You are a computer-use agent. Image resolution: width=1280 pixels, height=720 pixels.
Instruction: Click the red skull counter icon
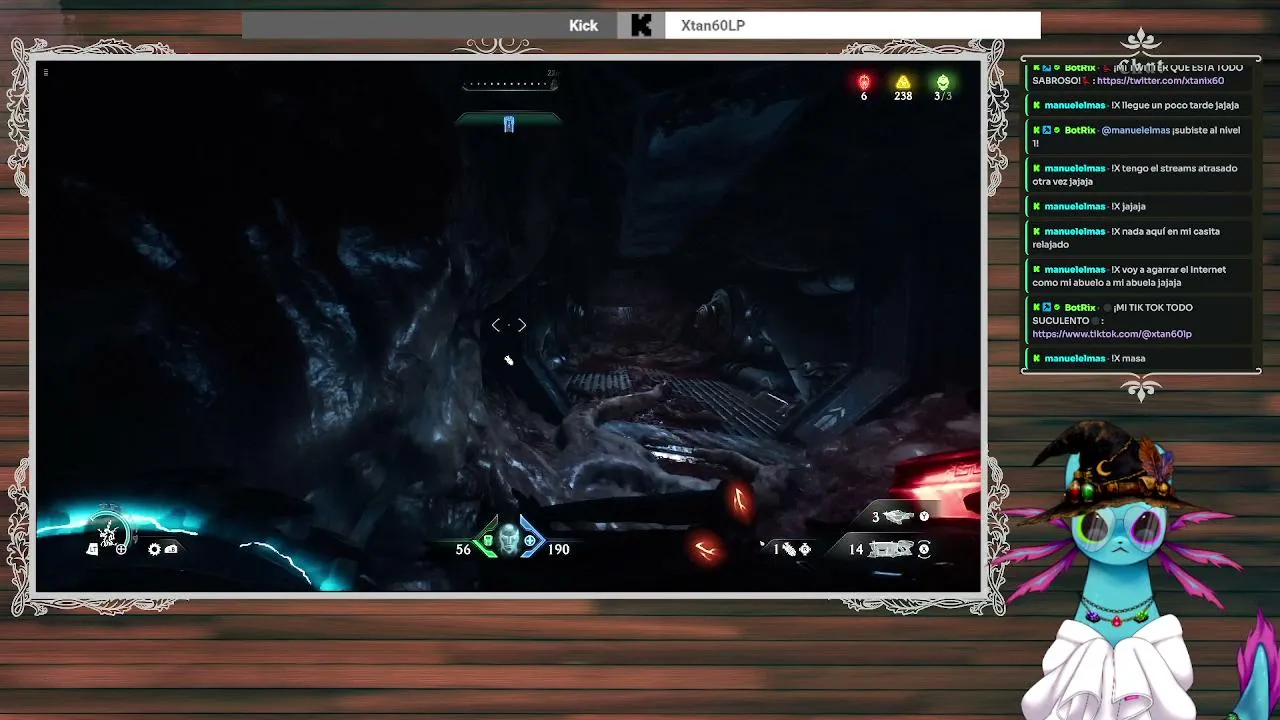click(x=864, y=81)
